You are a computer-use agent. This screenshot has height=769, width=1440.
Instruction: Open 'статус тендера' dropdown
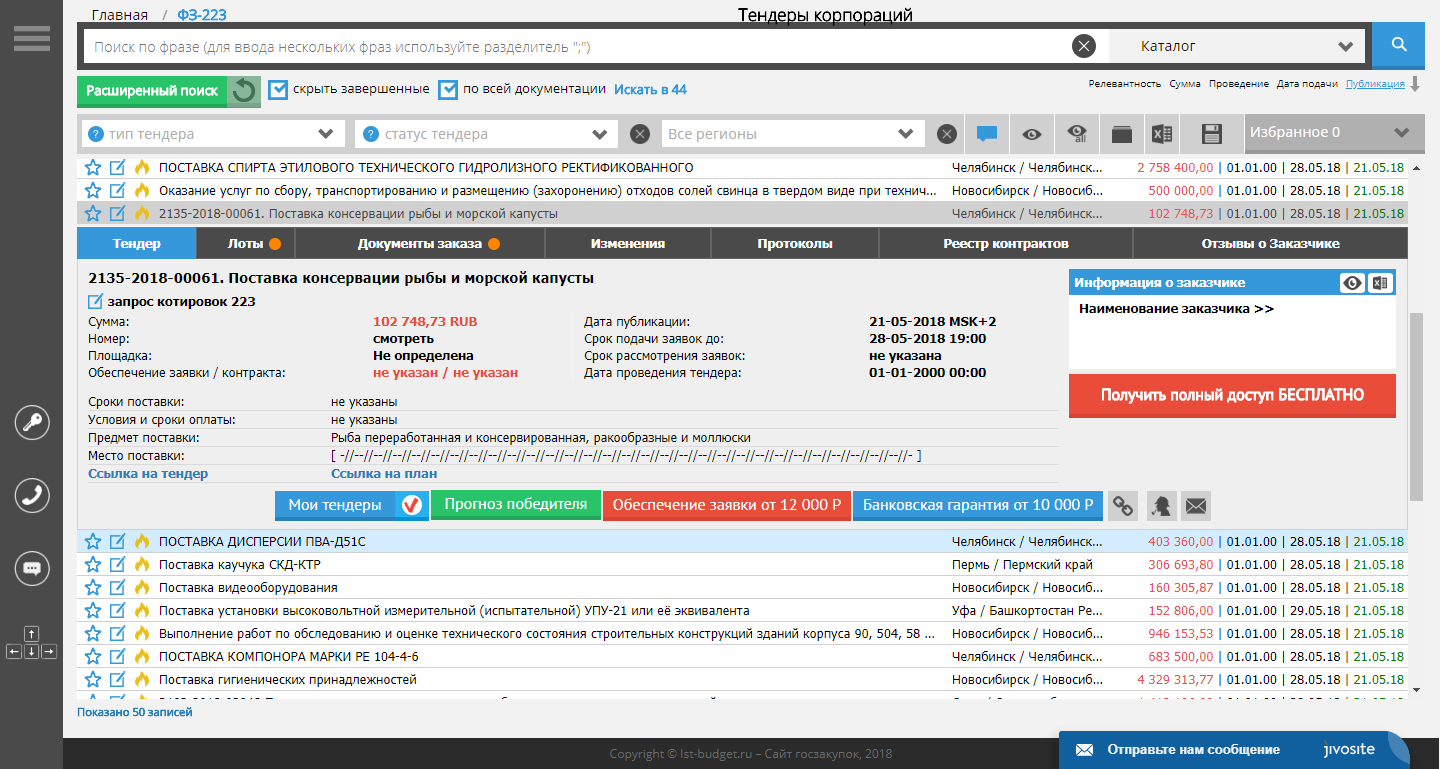487,134
